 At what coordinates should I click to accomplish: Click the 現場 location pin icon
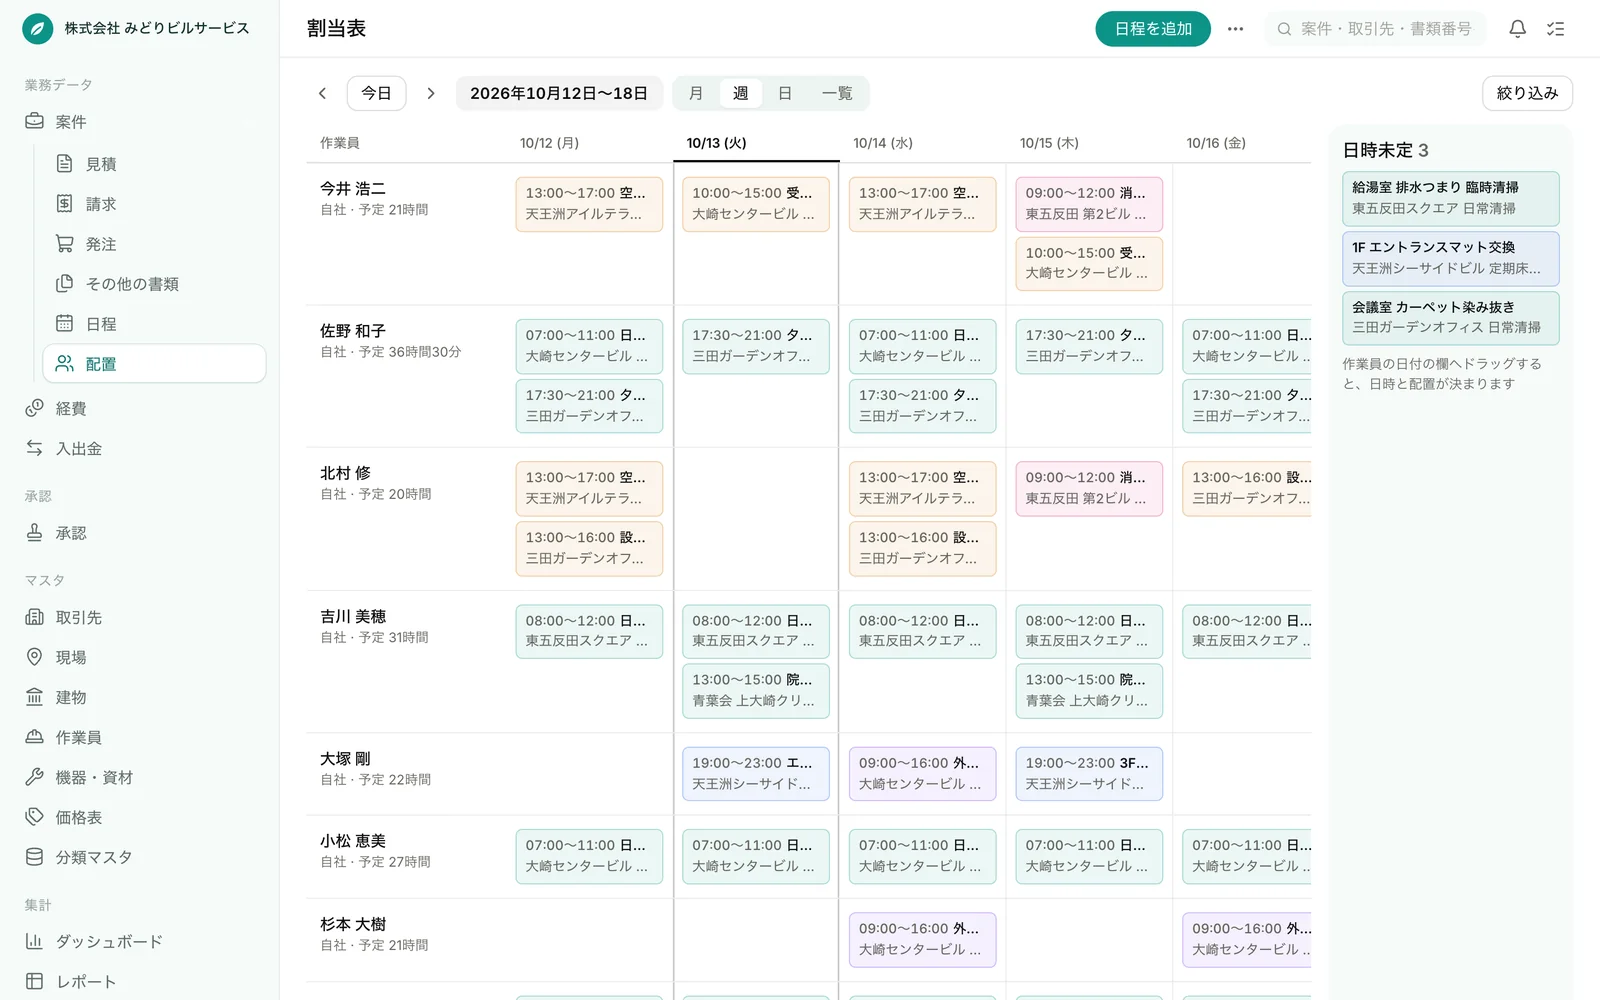pyautogui.click(x=34, y=657)
